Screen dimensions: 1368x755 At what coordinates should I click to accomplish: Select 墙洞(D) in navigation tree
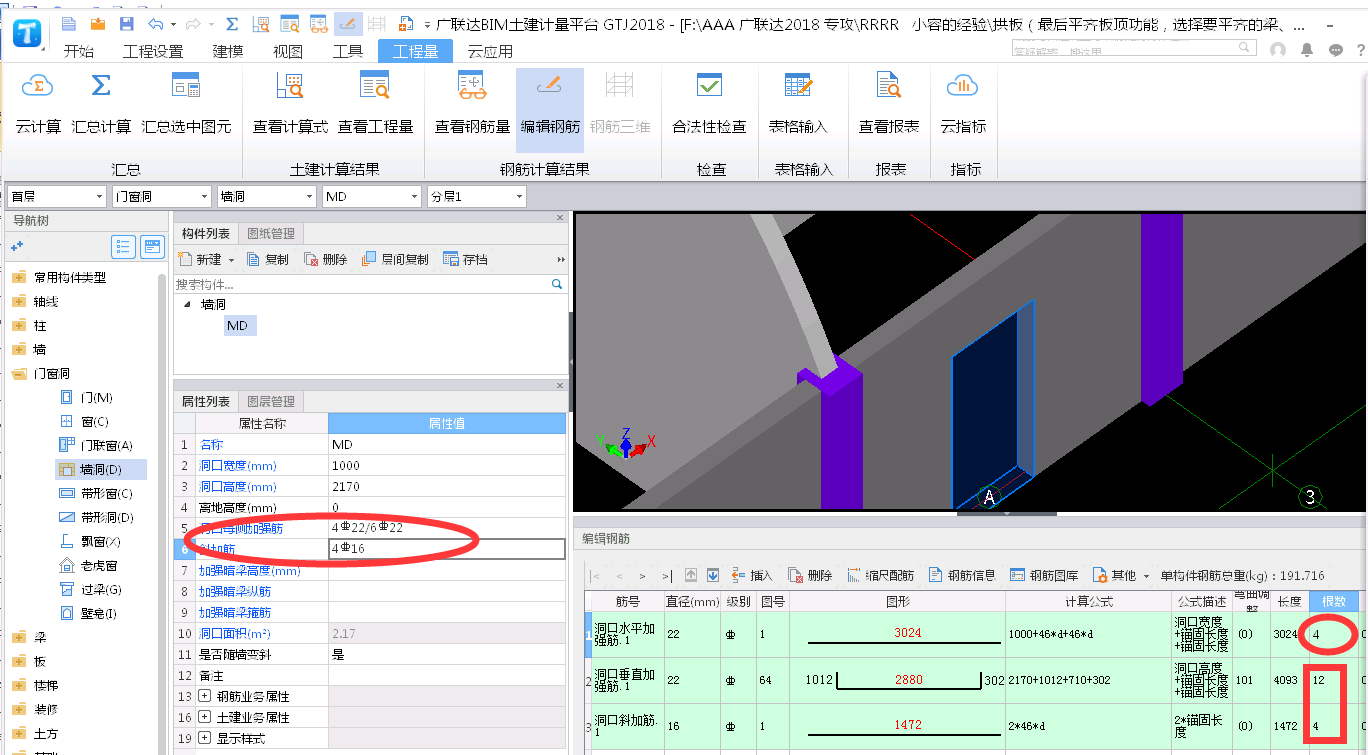click(100, 470)
